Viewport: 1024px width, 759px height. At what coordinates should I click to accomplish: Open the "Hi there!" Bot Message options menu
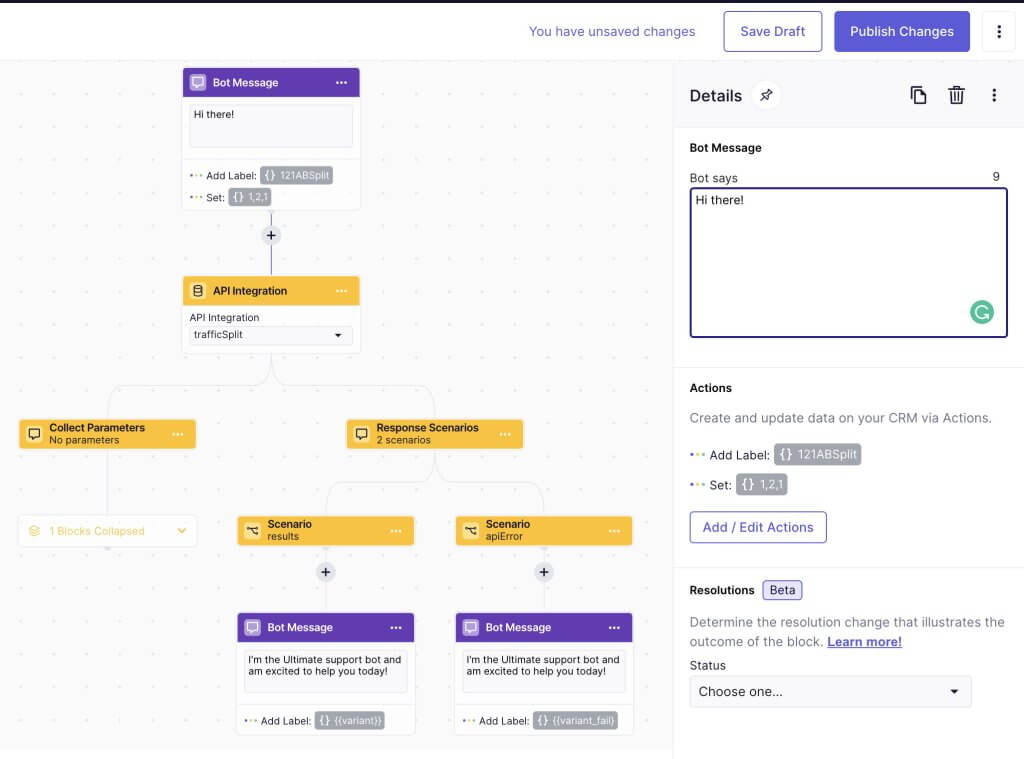[342, 83]
